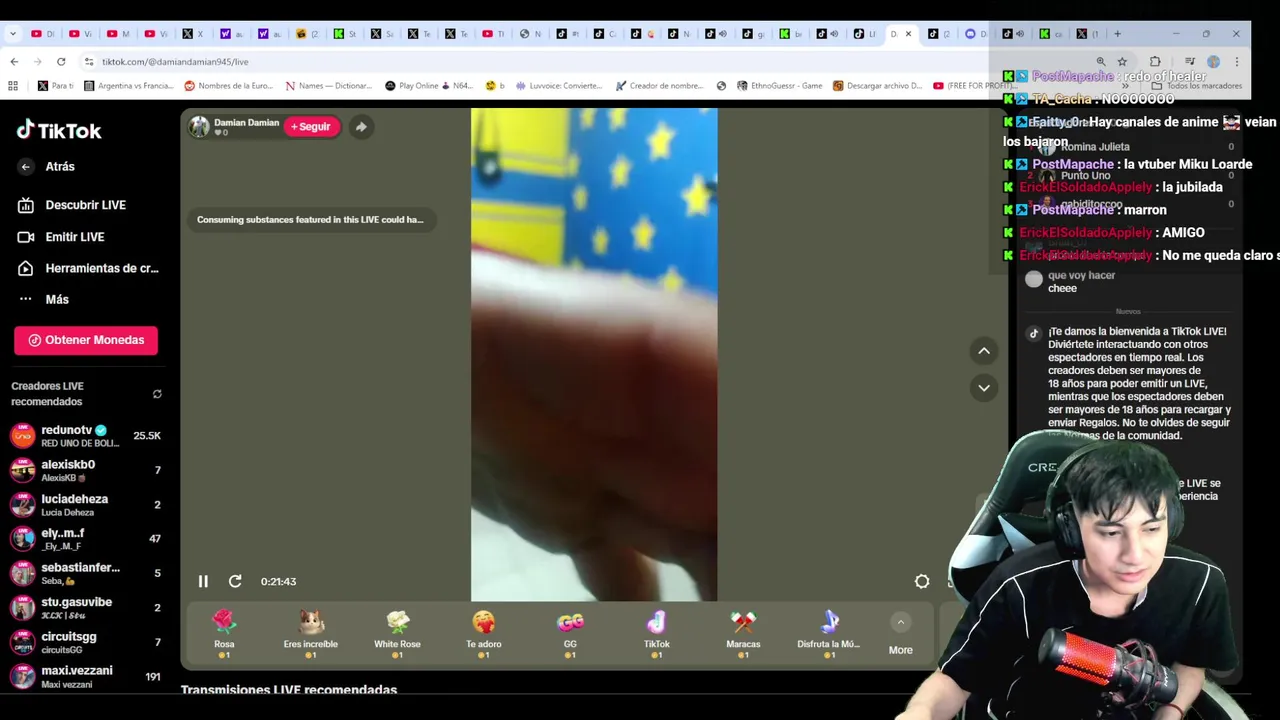The image size is (1280, 720).
Task: Open ely..m..f live channel
Action: tap(86, 539)
